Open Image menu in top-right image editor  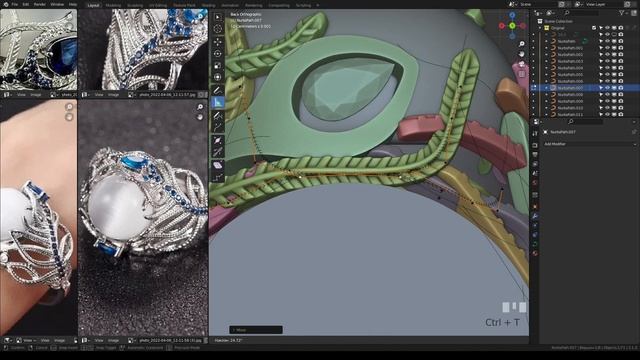click(113, 95)
